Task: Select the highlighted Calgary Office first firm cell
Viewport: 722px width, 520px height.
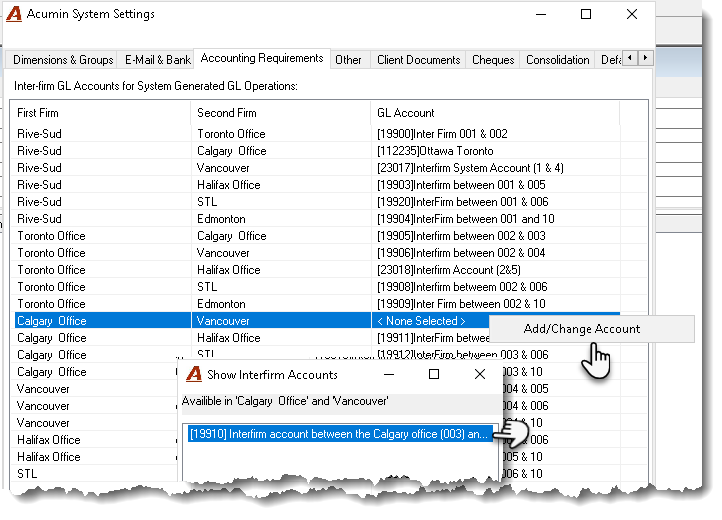Action: [x=103, y=321]
